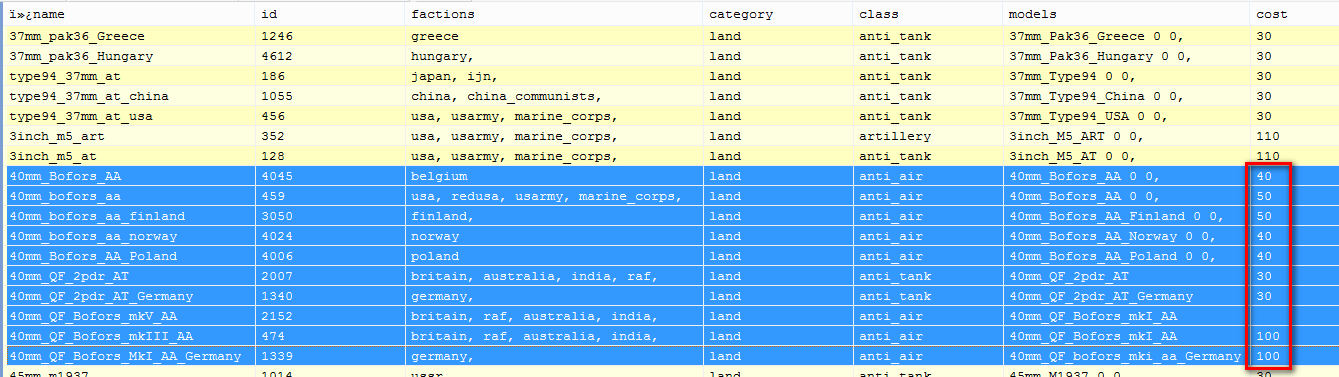Select the factions cell reading greece
The width and height of the screenshot is (1339, 377).
pos(555,36)
